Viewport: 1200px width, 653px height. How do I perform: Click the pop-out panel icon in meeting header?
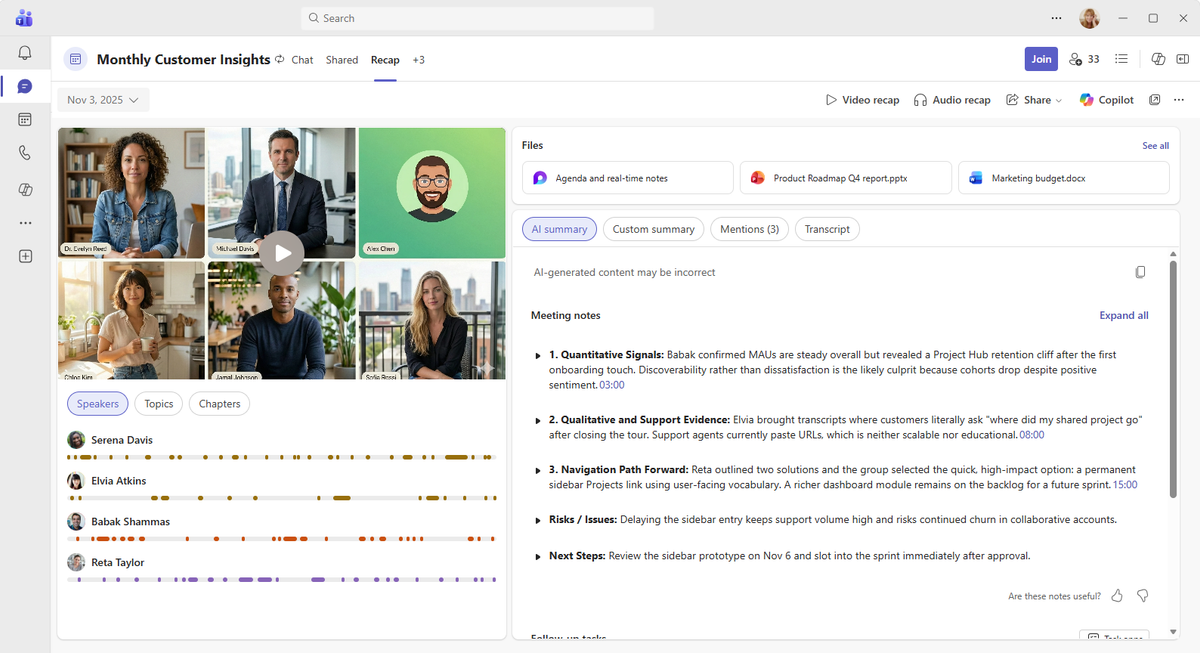(1181, 59)
